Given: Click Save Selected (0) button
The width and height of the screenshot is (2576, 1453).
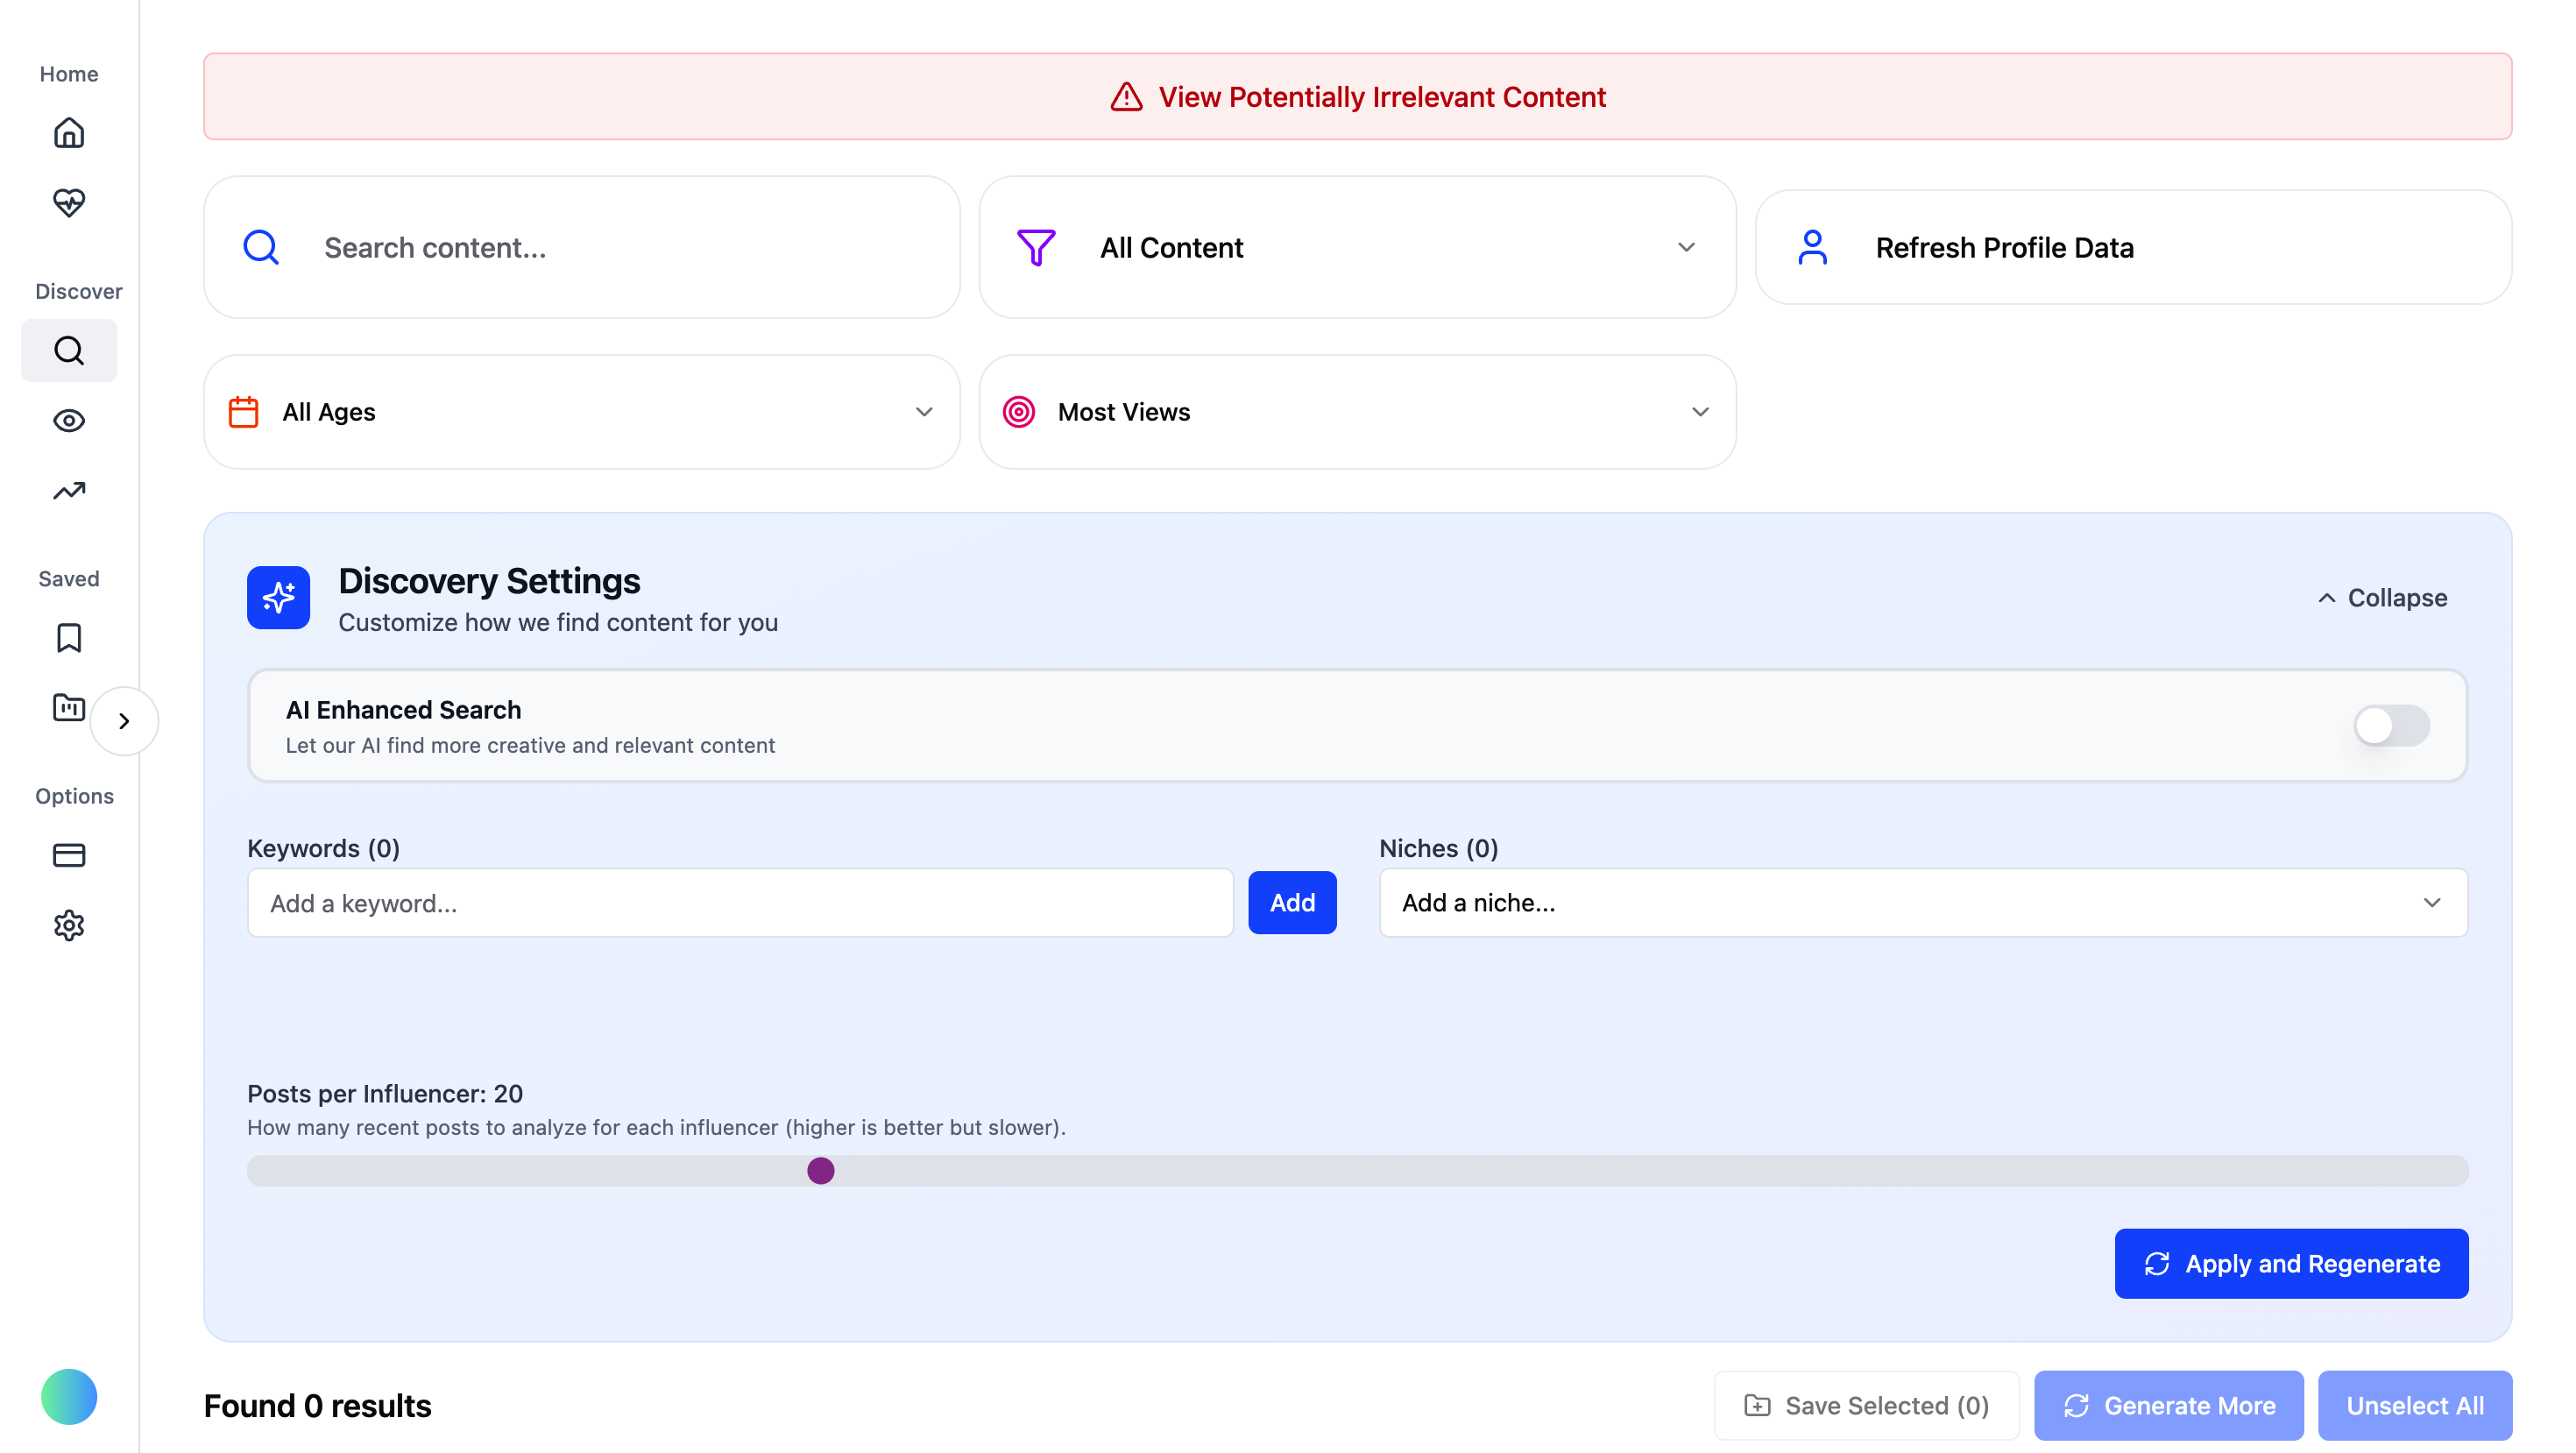Looking at the screenshot, I should pos(1866,1405).
